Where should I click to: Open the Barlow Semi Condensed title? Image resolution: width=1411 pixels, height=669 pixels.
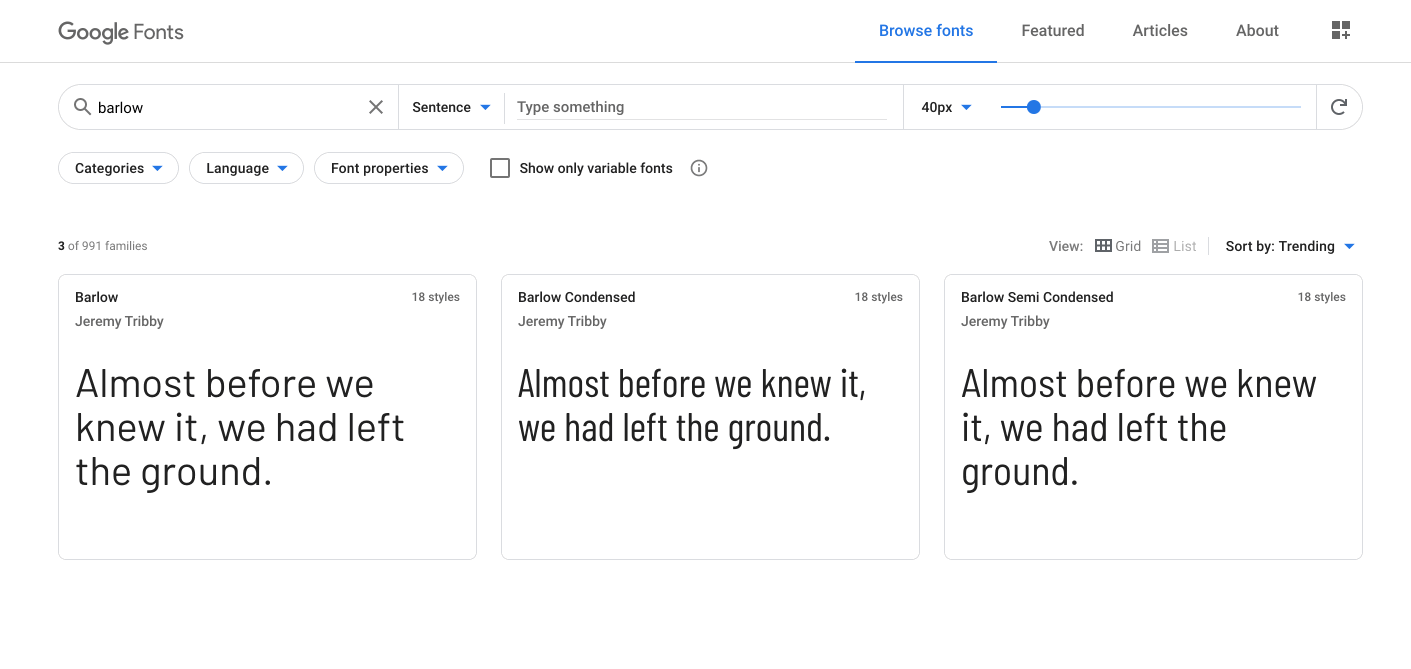tap(1037, 297)
